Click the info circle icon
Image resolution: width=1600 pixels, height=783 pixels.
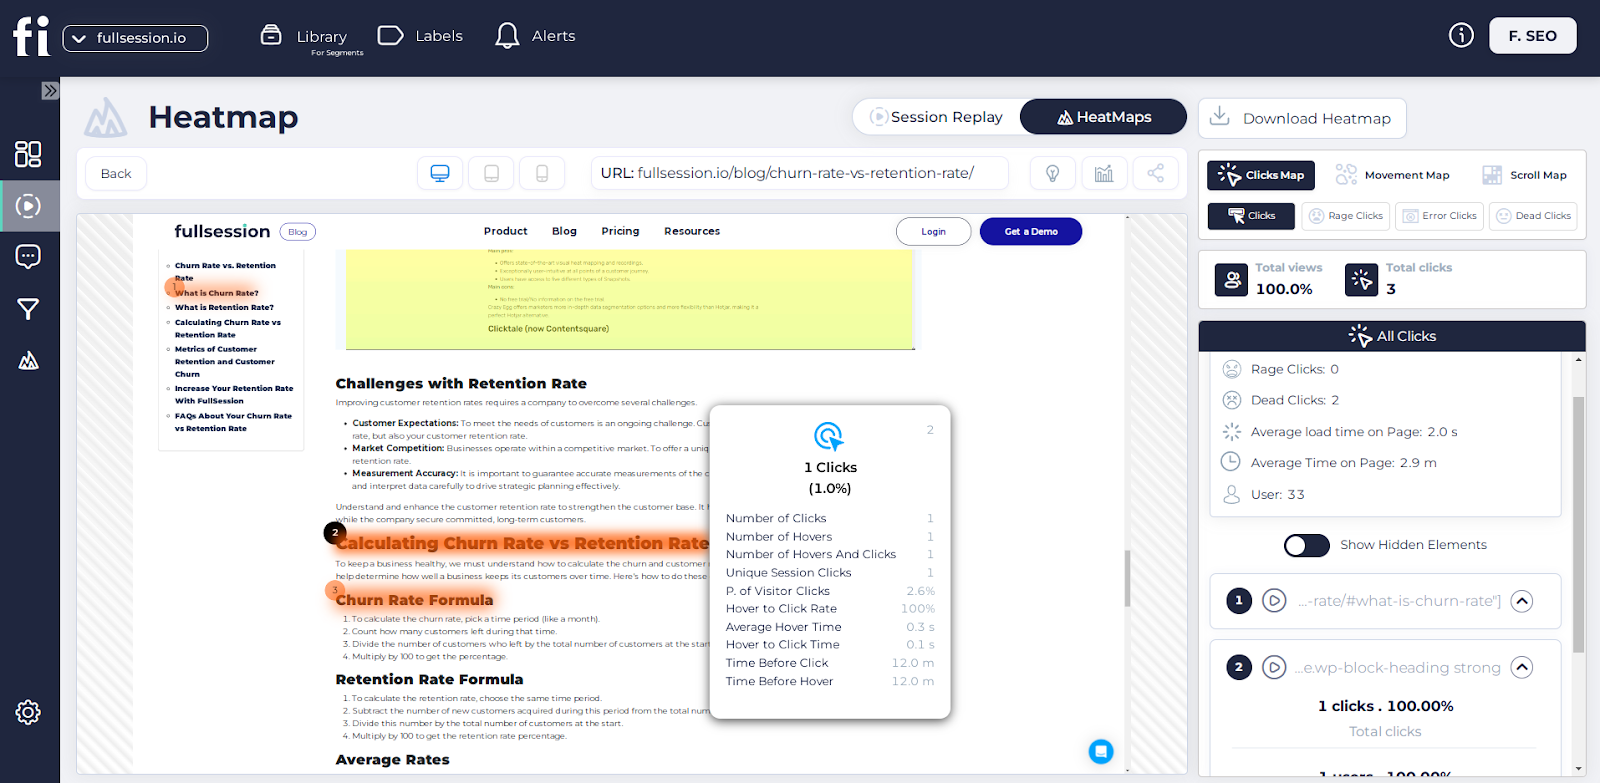[x=1461, y=36]
